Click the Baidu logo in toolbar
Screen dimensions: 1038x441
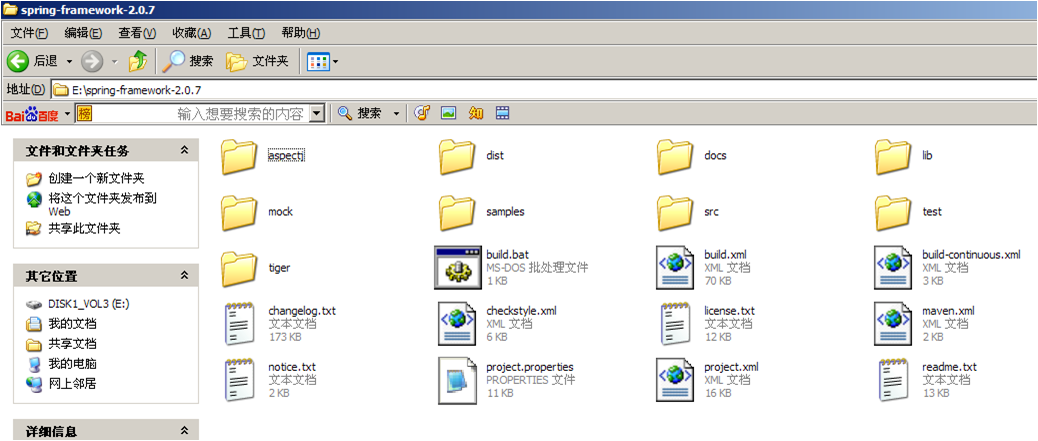pos(32,115)
